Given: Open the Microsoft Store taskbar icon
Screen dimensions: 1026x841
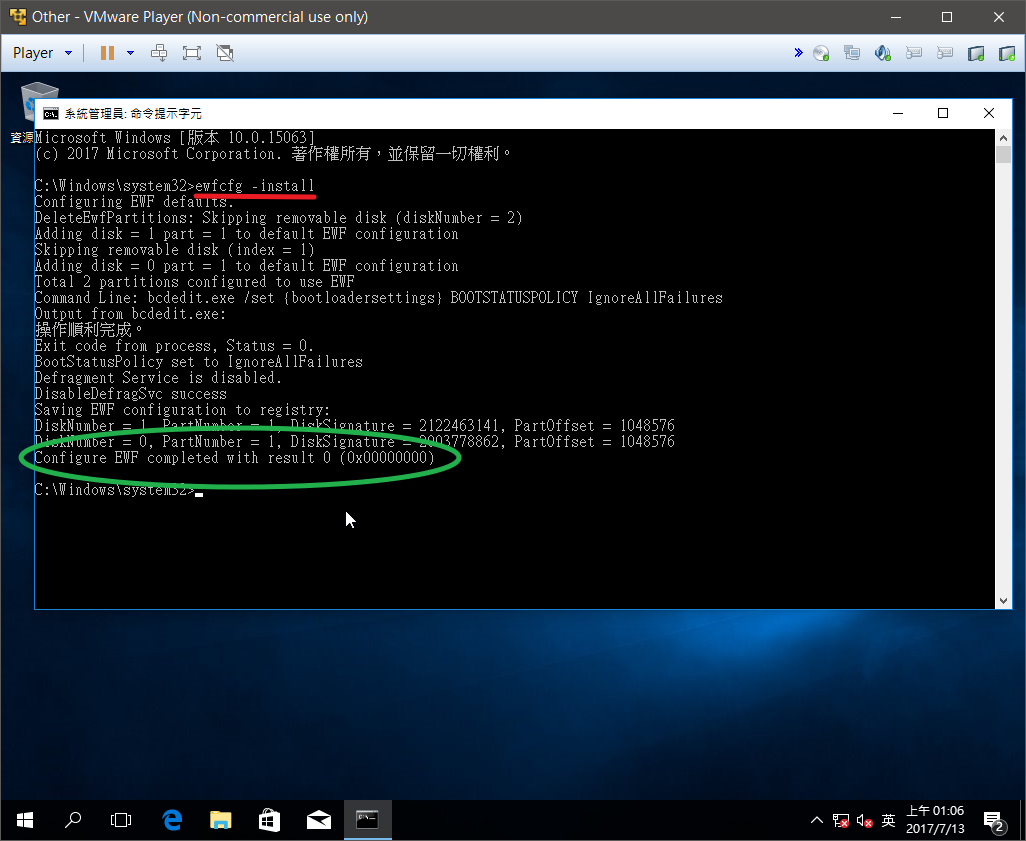Looking at the screenshot, I should [x=270, y=820].
